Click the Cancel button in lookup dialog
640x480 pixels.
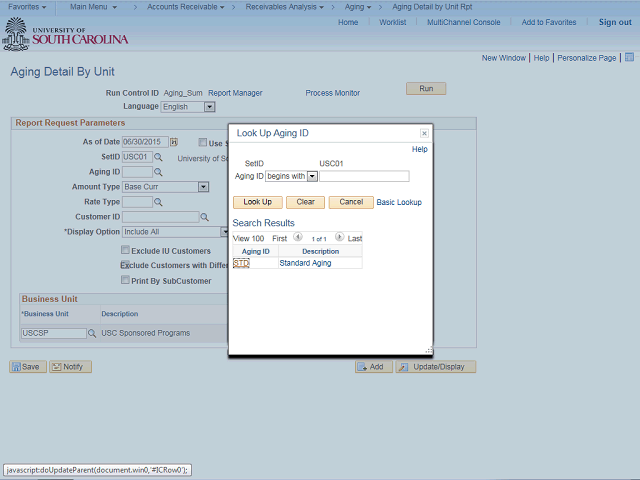click(351, 202)
